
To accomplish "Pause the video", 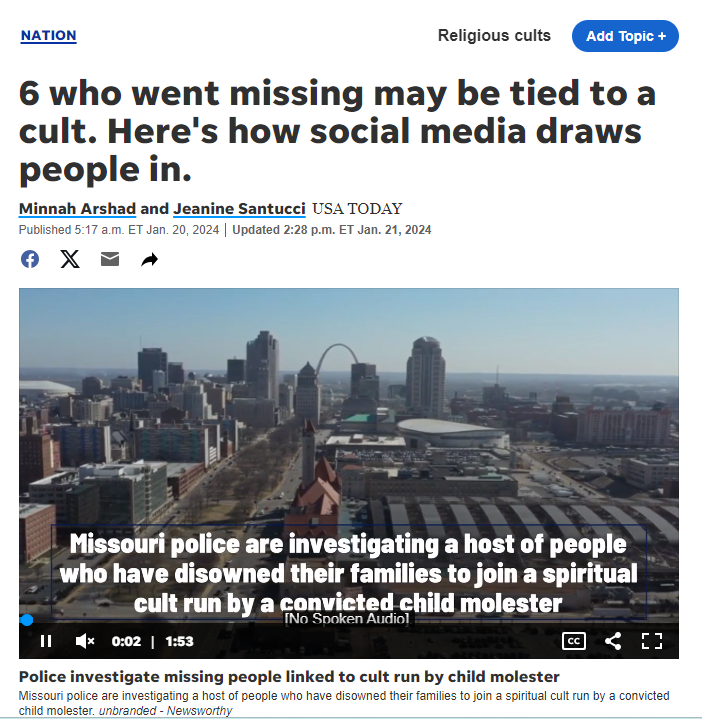I will (46, 641).
